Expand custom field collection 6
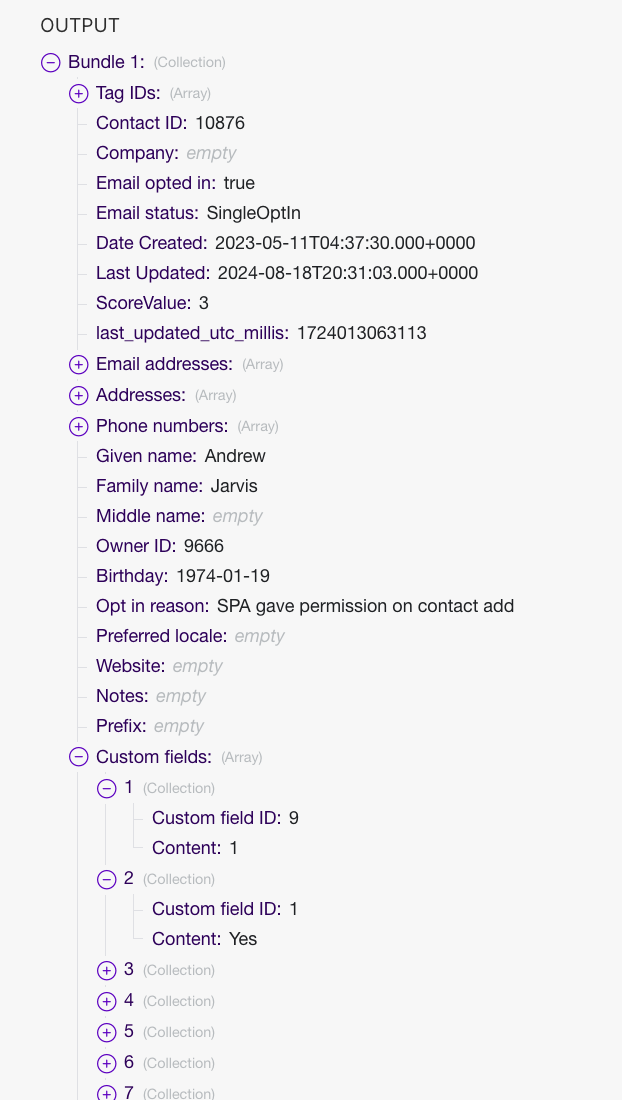 tap(107, 1063)
